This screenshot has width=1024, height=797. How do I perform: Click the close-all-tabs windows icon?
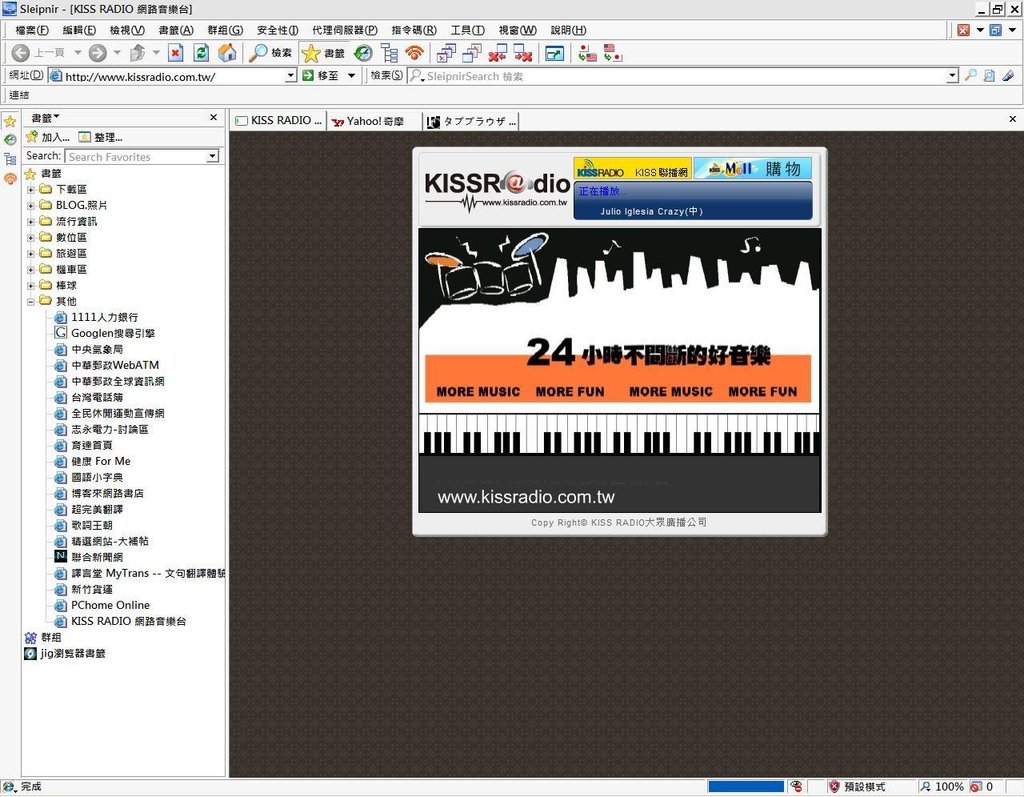tap(447, 53)
